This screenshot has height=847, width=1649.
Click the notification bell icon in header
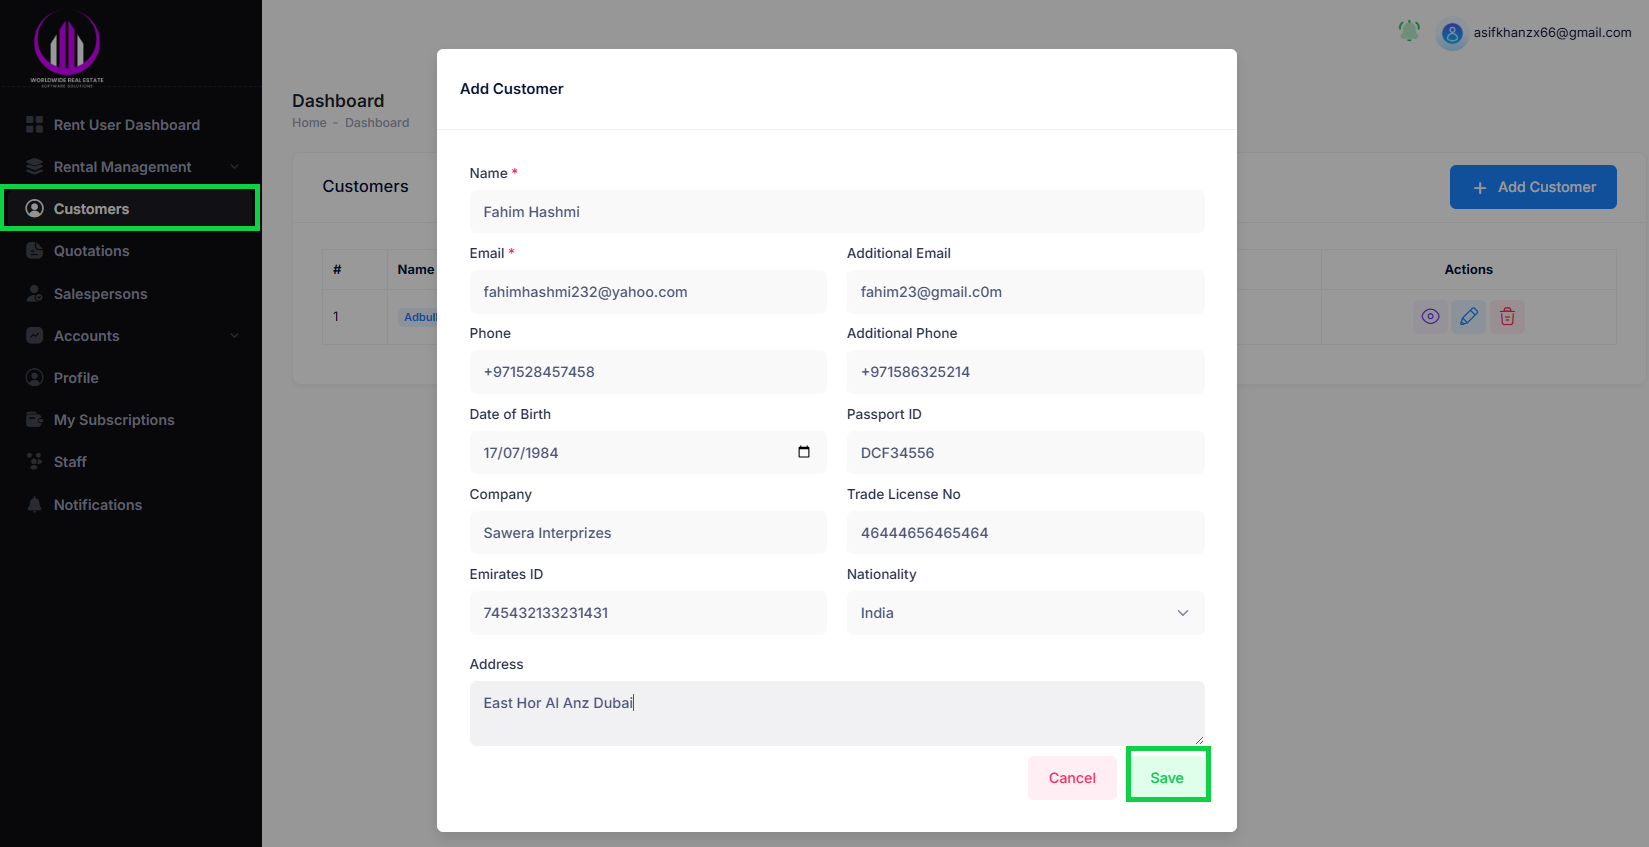(x=1409, y=32)
